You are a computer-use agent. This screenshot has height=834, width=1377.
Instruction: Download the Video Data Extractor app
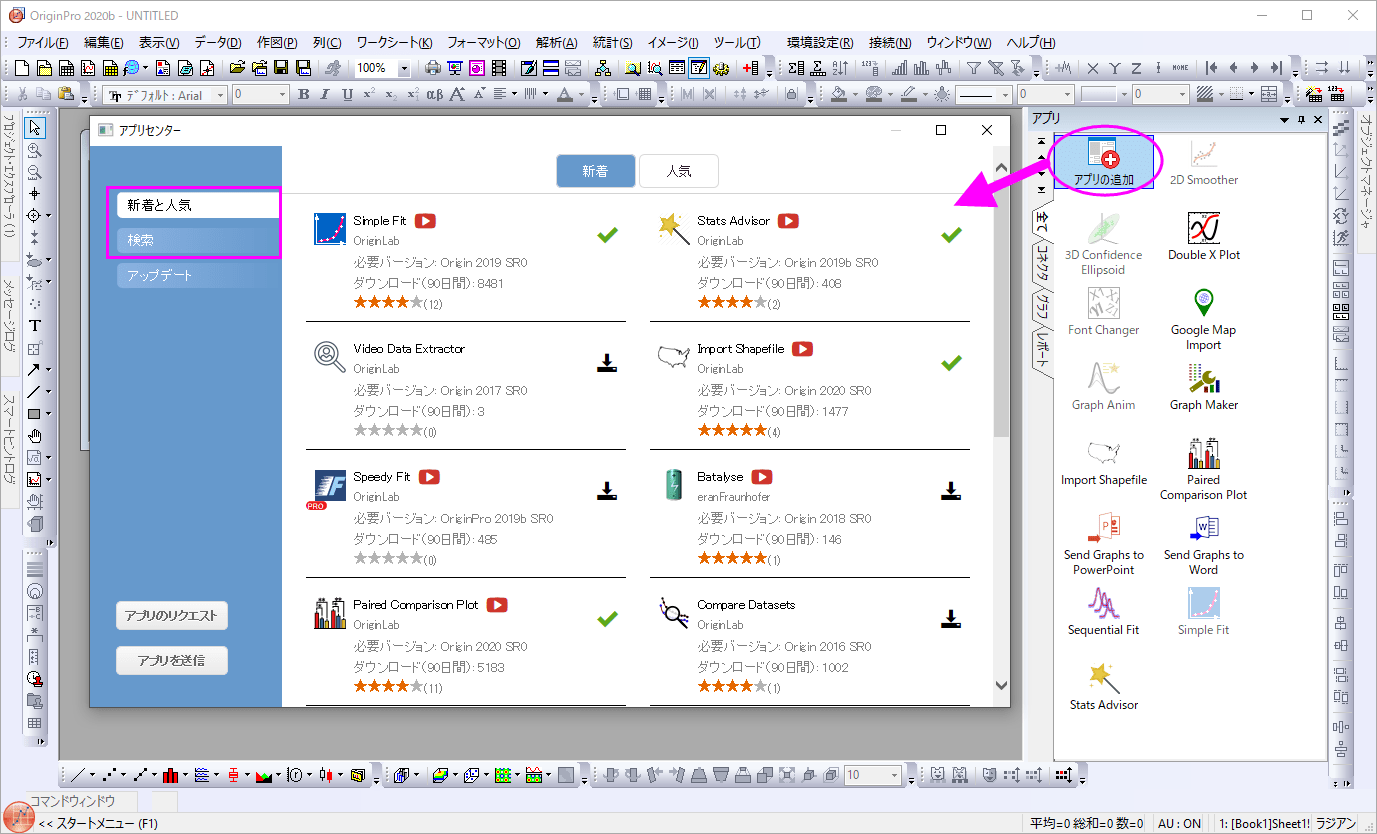point(607,362)
